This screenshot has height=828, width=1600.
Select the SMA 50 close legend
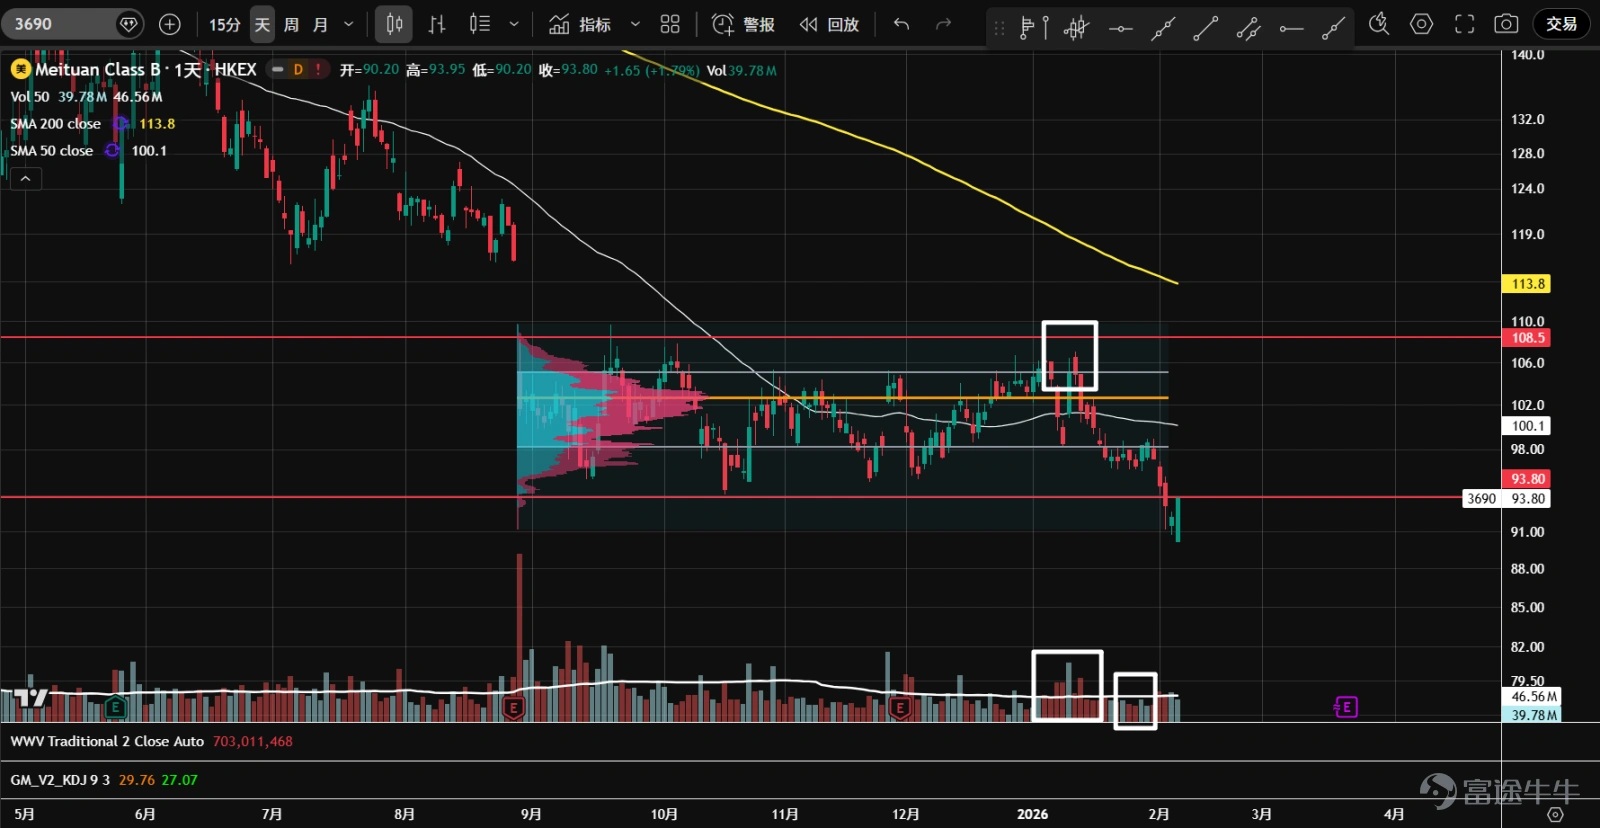[x=52, y=151]
